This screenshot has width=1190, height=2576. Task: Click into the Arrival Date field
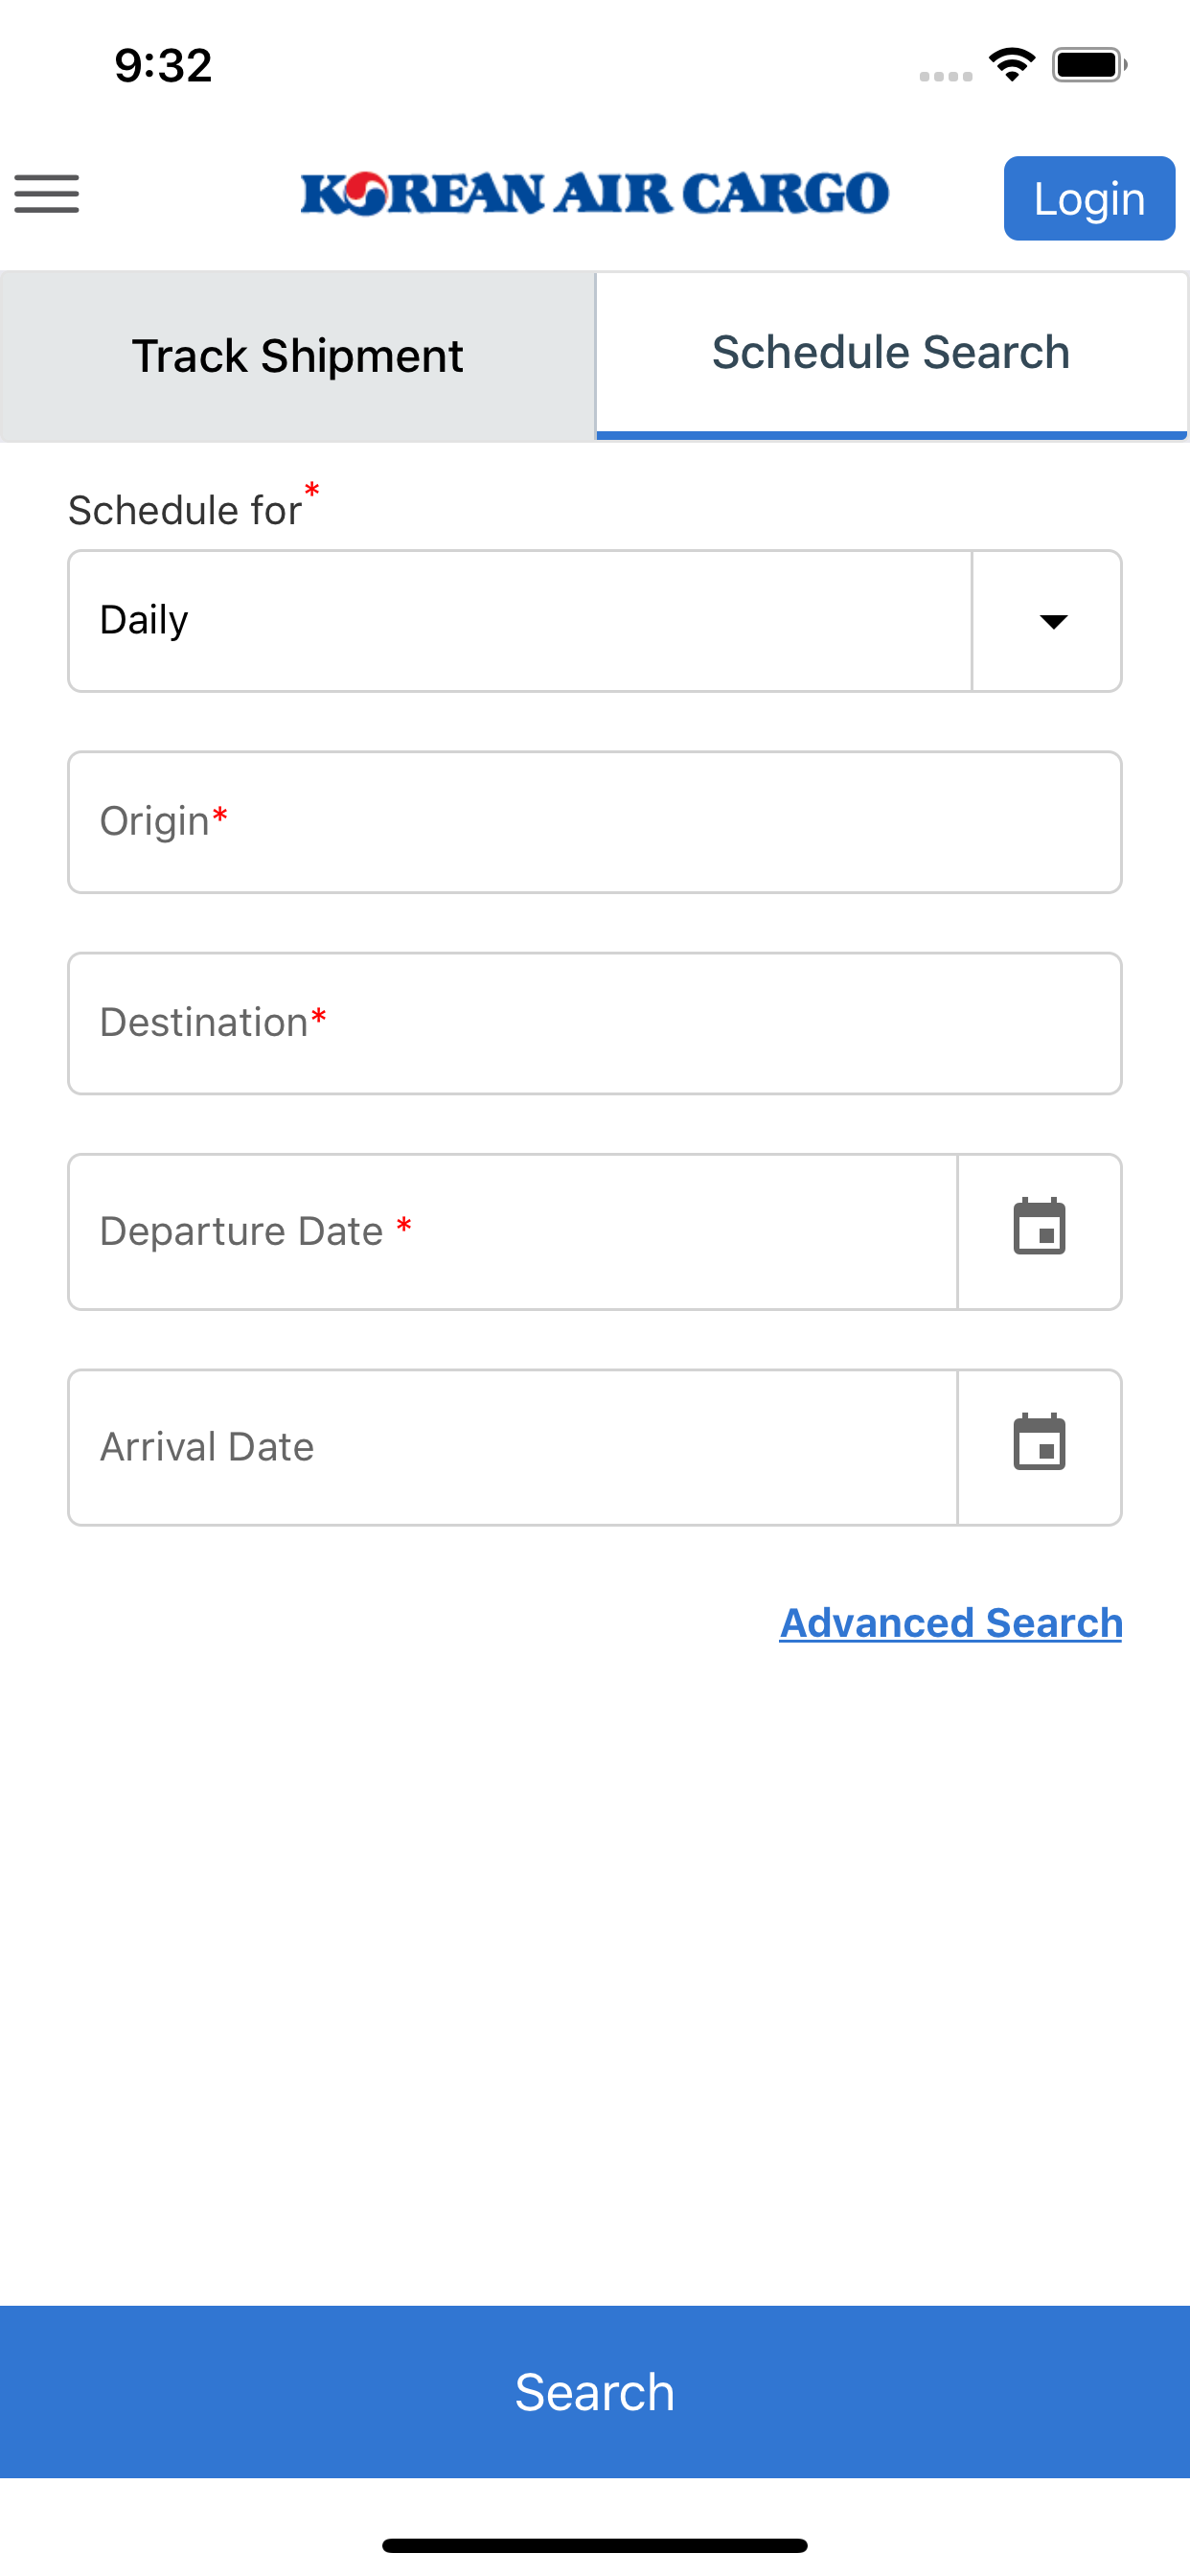[x=512, y=1446]
